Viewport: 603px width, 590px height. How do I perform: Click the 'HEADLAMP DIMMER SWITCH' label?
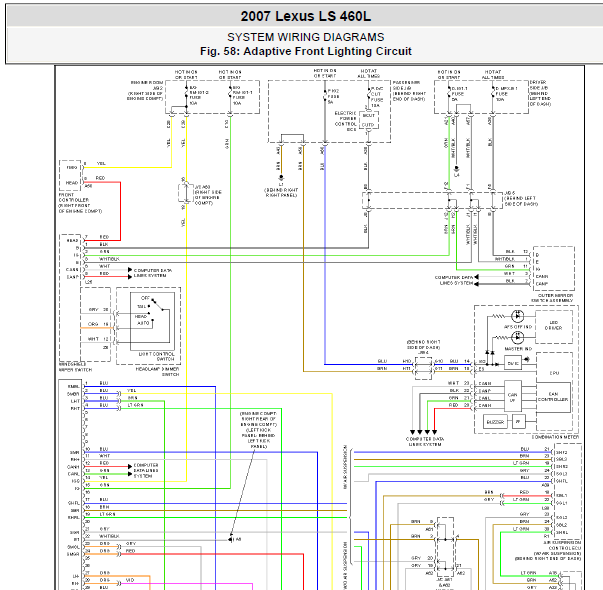pyautogui.click(x=157, y=372)
